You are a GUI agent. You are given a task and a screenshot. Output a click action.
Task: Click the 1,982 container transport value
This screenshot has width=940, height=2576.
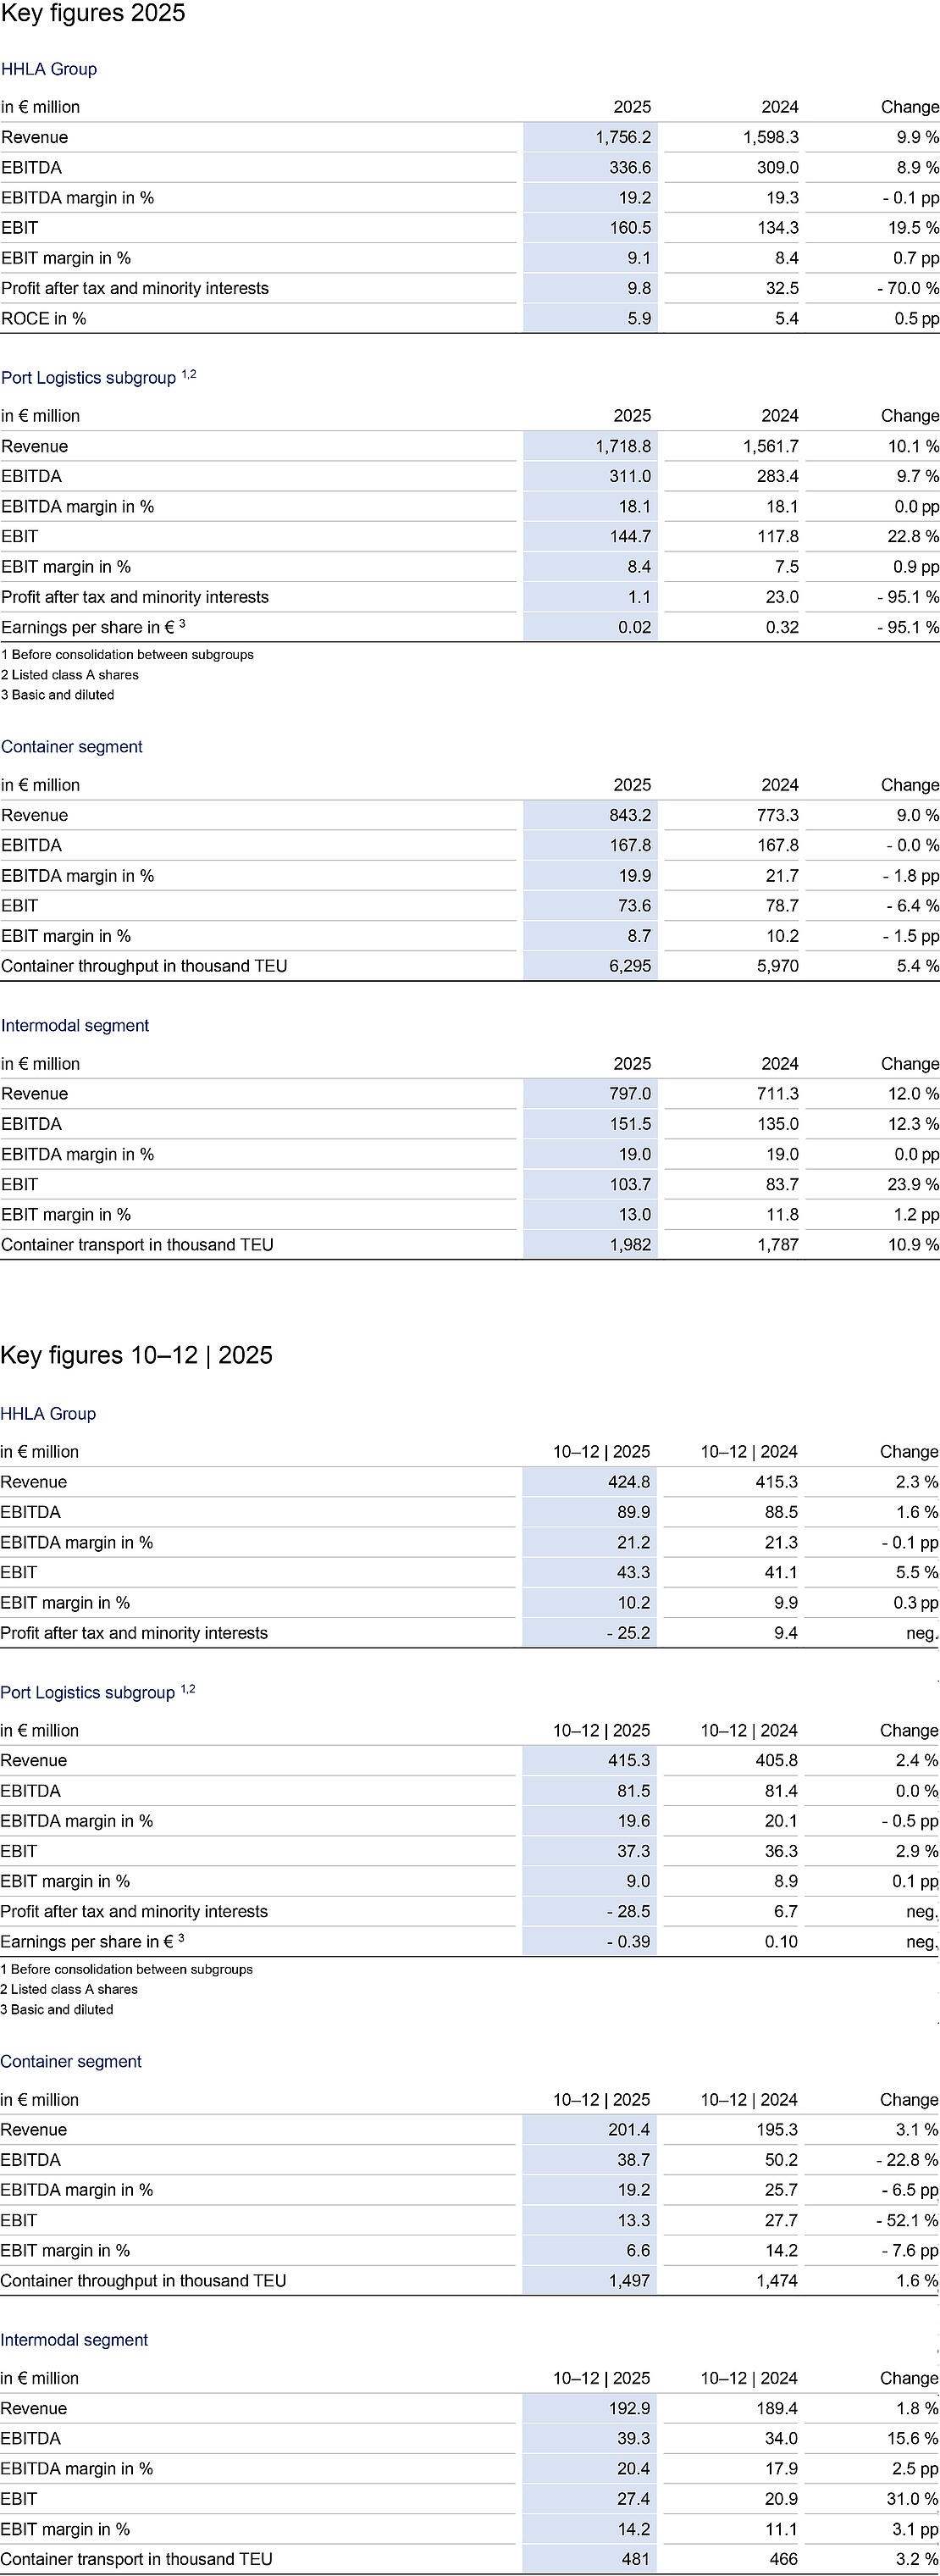pos(630,1245)
